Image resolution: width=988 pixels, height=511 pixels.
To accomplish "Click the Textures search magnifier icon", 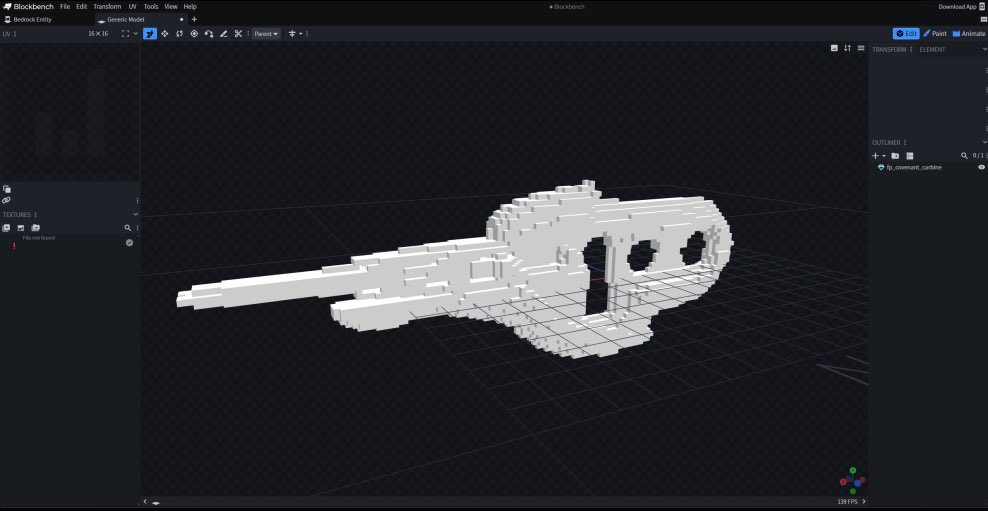I will [x=127, y=228].
